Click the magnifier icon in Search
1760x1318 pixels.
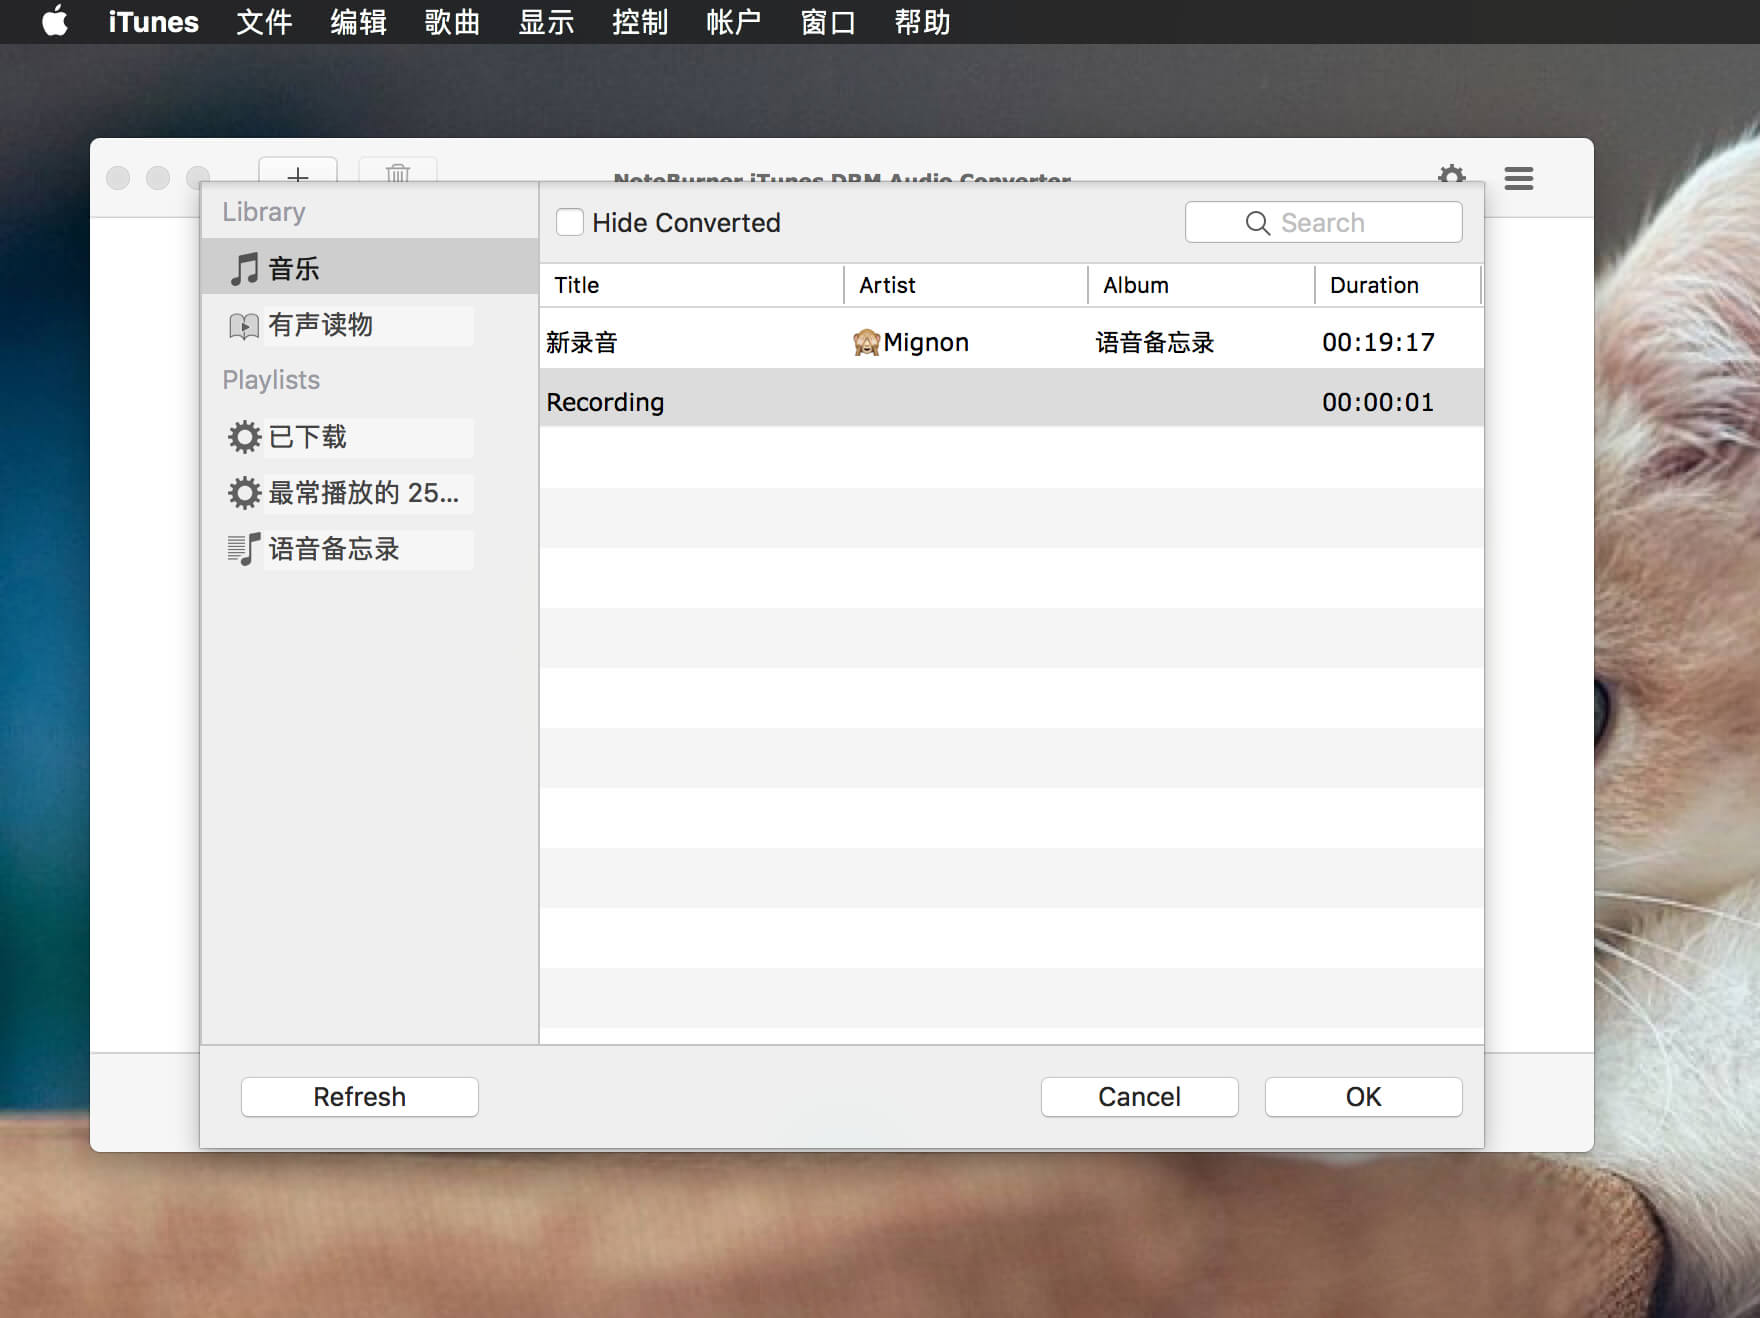point(1258,223)
